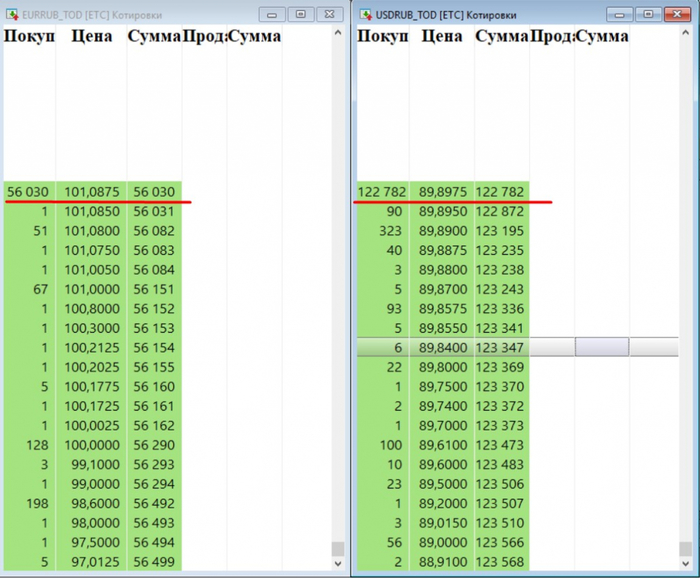The width and height of the screenshot is (700, 578).
Task: Select the highlighted 89,8400 price row
Action: [441, 346]
